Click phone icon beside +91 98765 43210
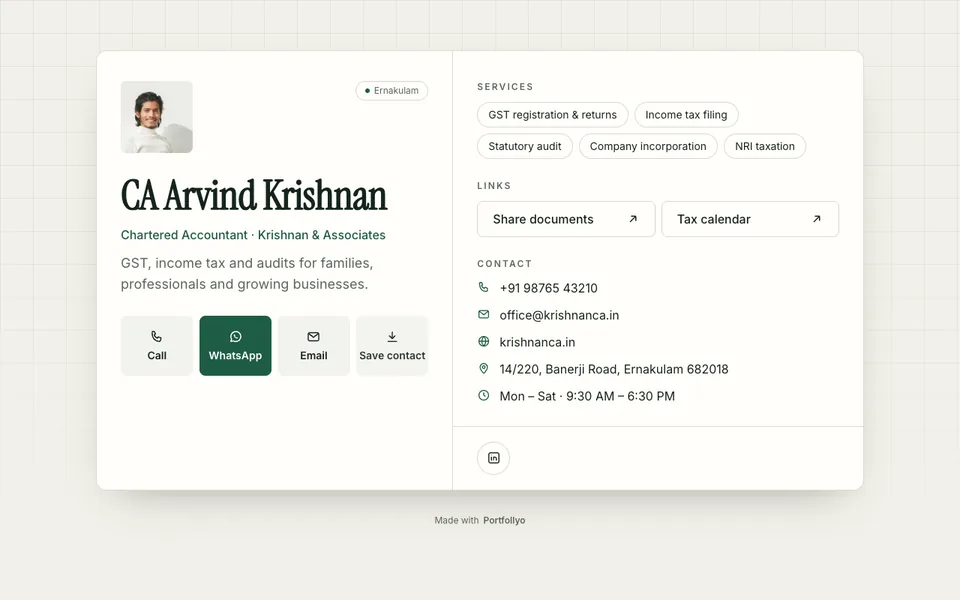 click(x=484, y=287)
